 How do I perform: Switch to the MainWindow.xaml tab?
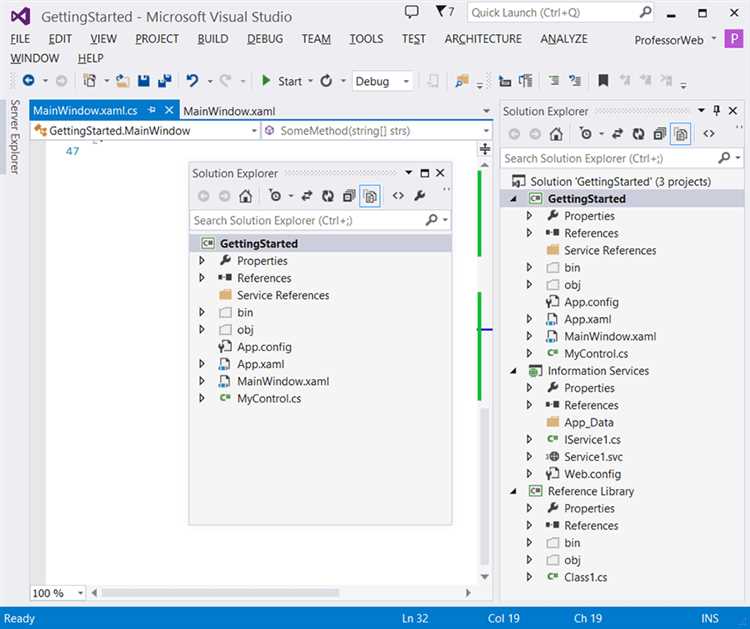(229, 111)
